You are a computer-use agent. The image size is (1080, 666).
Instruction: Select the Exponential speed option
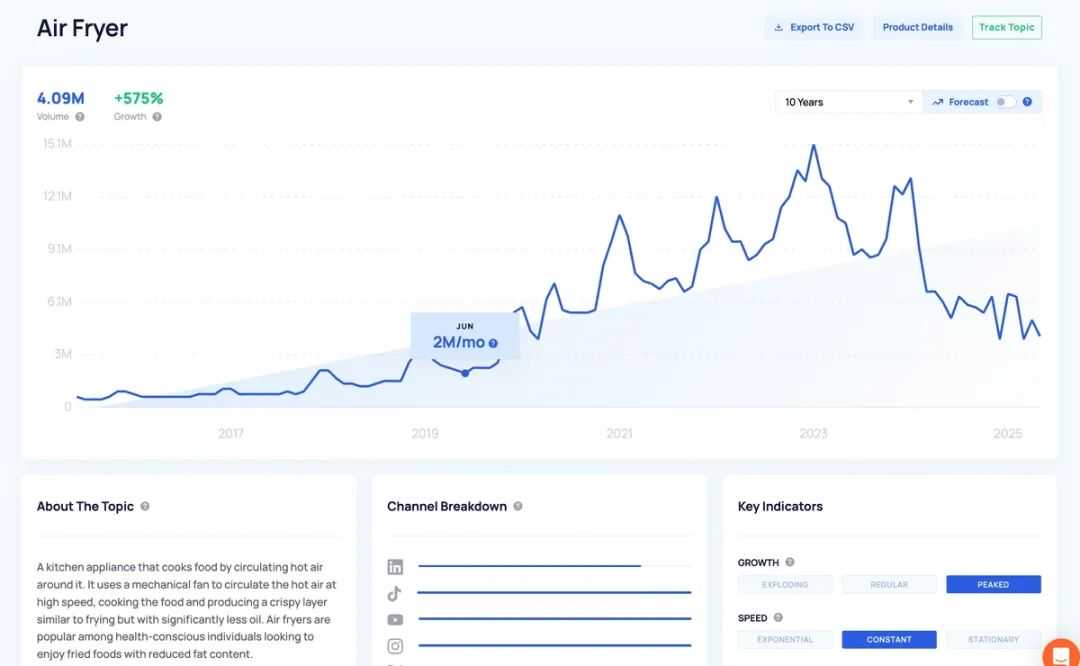pyautogui.click(x=785, y=639)
